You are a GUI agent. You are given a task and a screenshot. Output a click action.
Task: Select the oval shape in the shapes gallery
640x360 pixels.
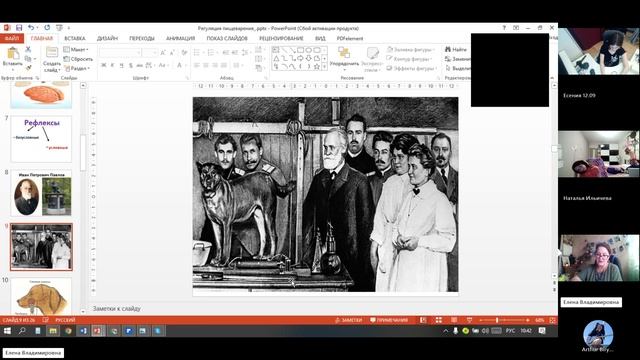click(309, 50)
